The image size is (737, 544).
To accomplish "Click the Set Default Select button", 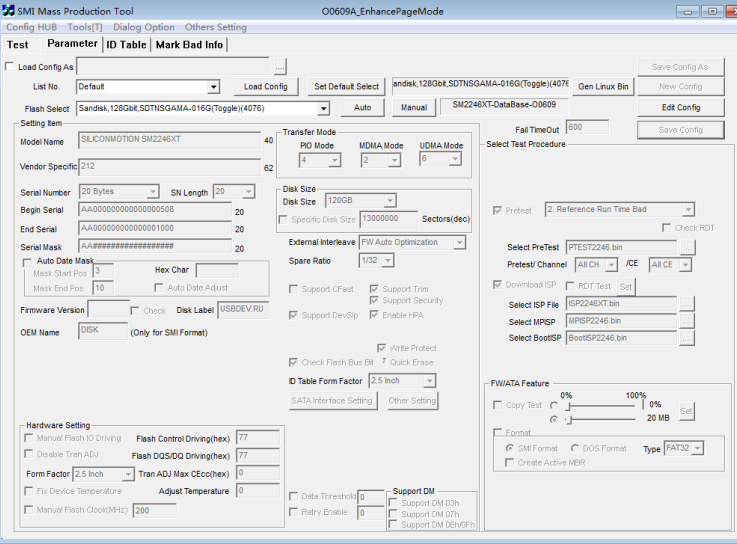I will coord(346,87).
